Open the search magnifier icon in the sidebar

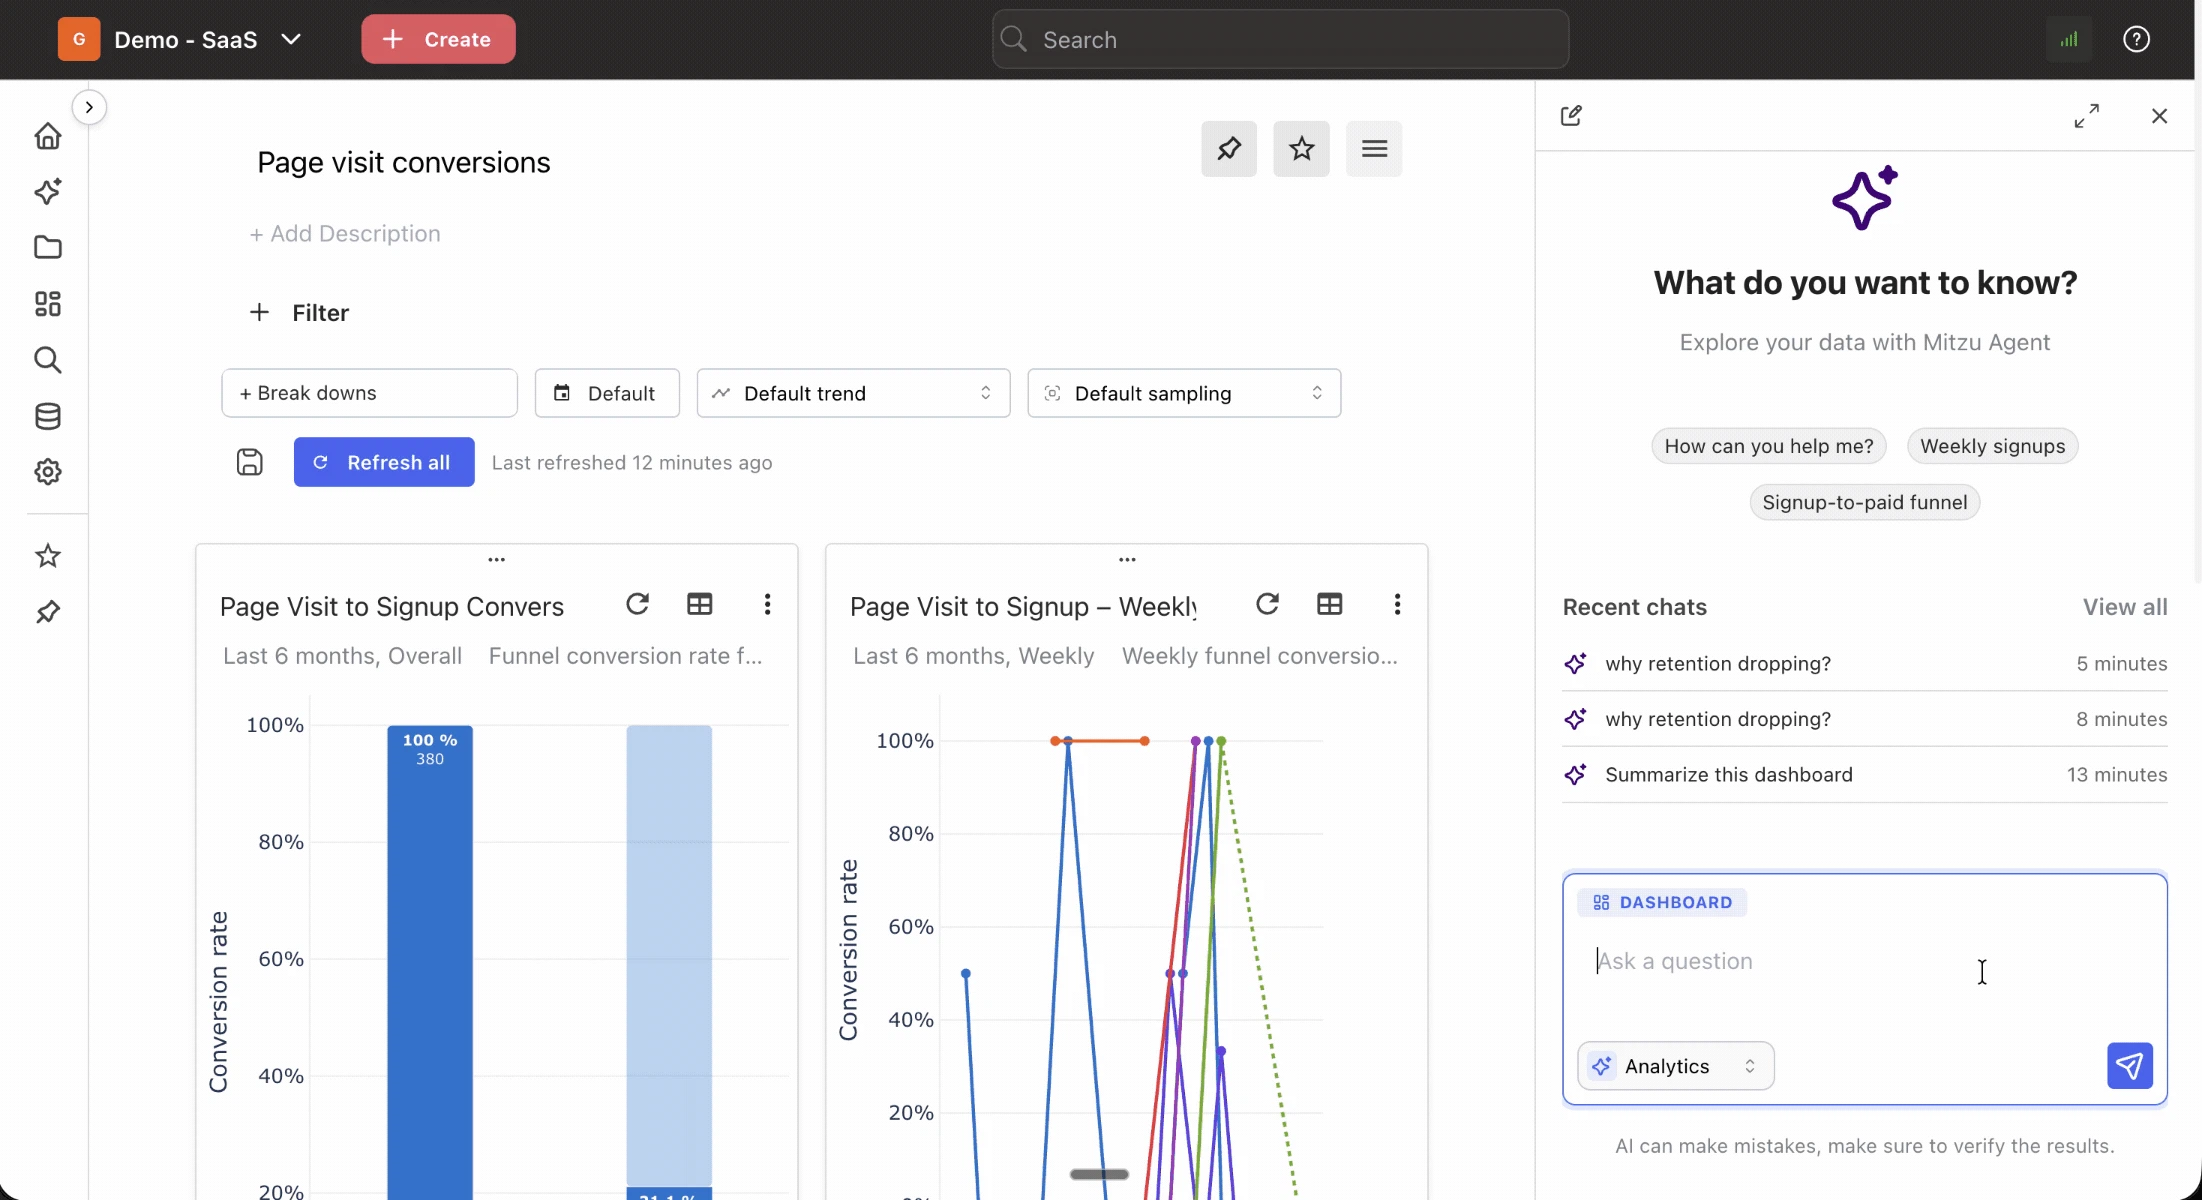pyautogui.click(x=47, y=359)
